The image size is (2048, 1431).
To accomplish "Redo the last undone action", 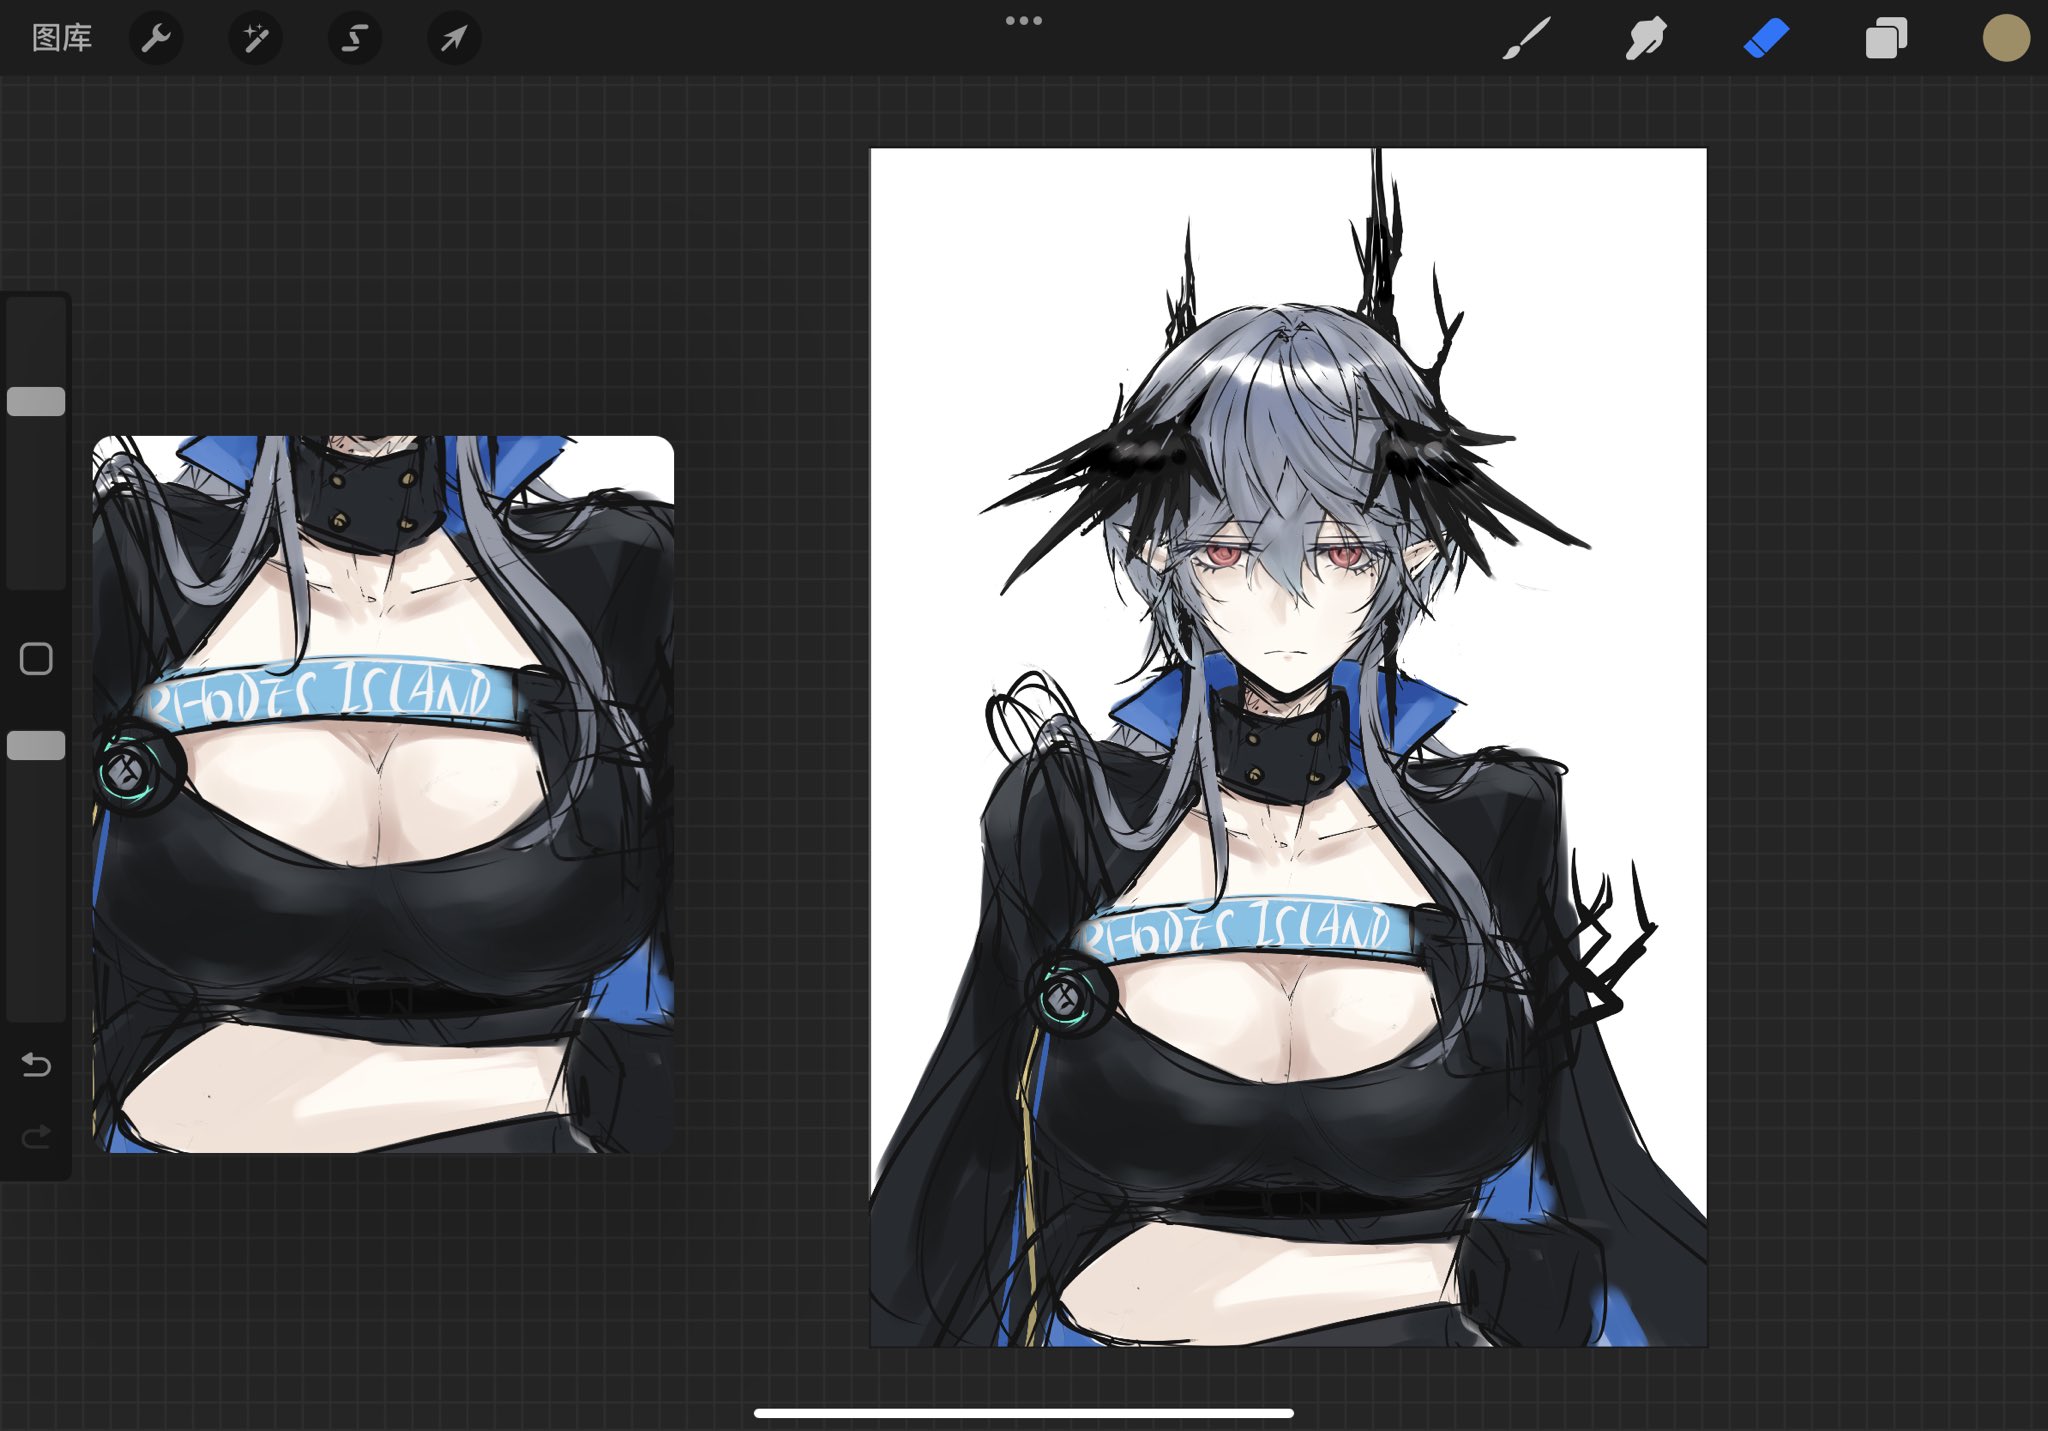I will pos(36,1137).
